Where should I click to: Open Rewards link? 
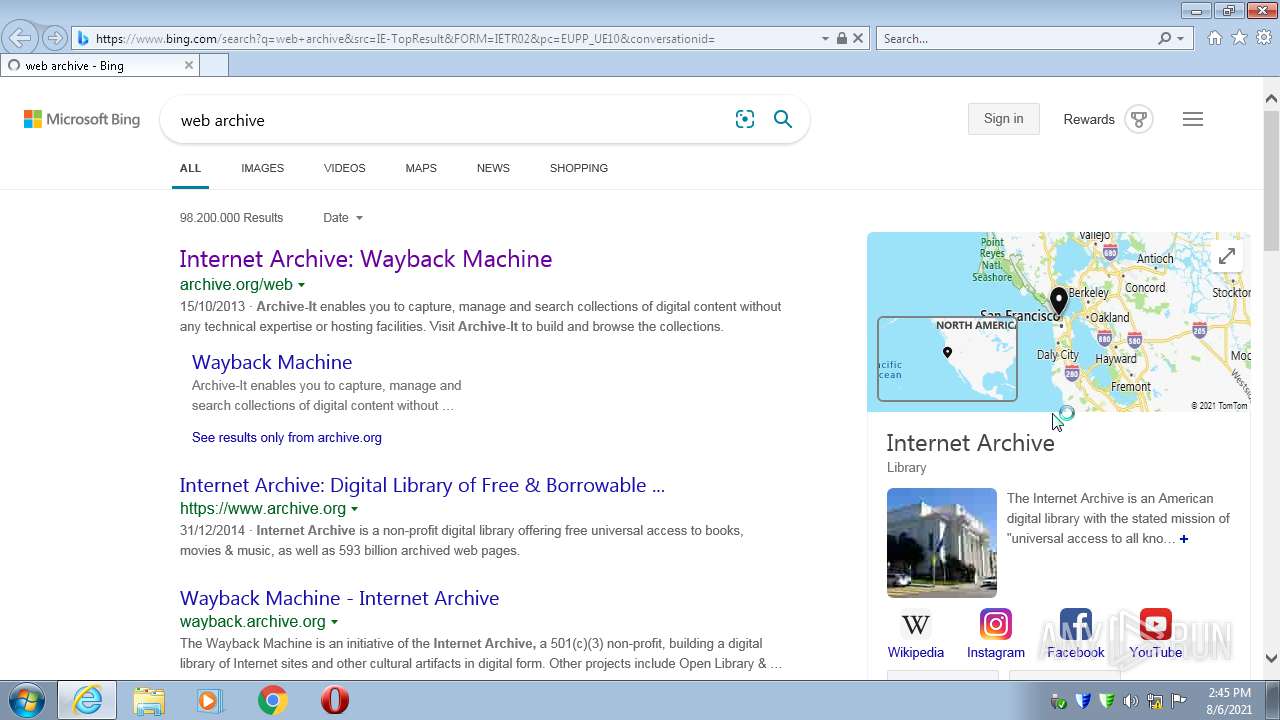(1089, 119)
